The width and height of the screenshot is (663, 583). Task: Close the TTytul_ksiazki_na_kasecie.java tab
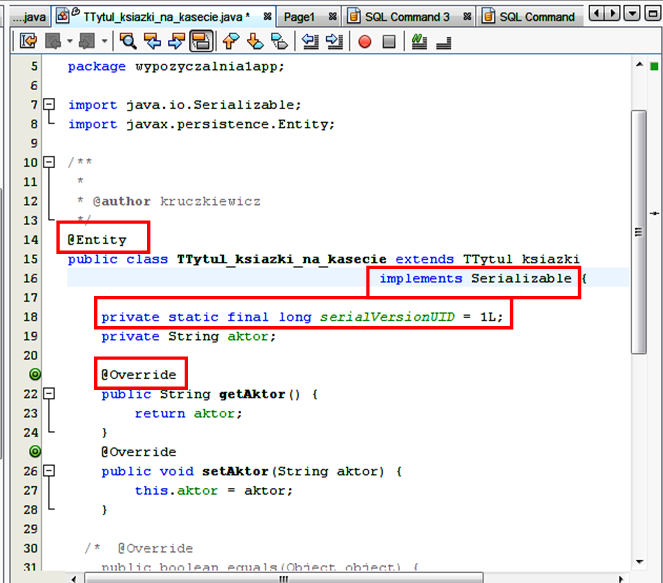click(x=267, y=16)
